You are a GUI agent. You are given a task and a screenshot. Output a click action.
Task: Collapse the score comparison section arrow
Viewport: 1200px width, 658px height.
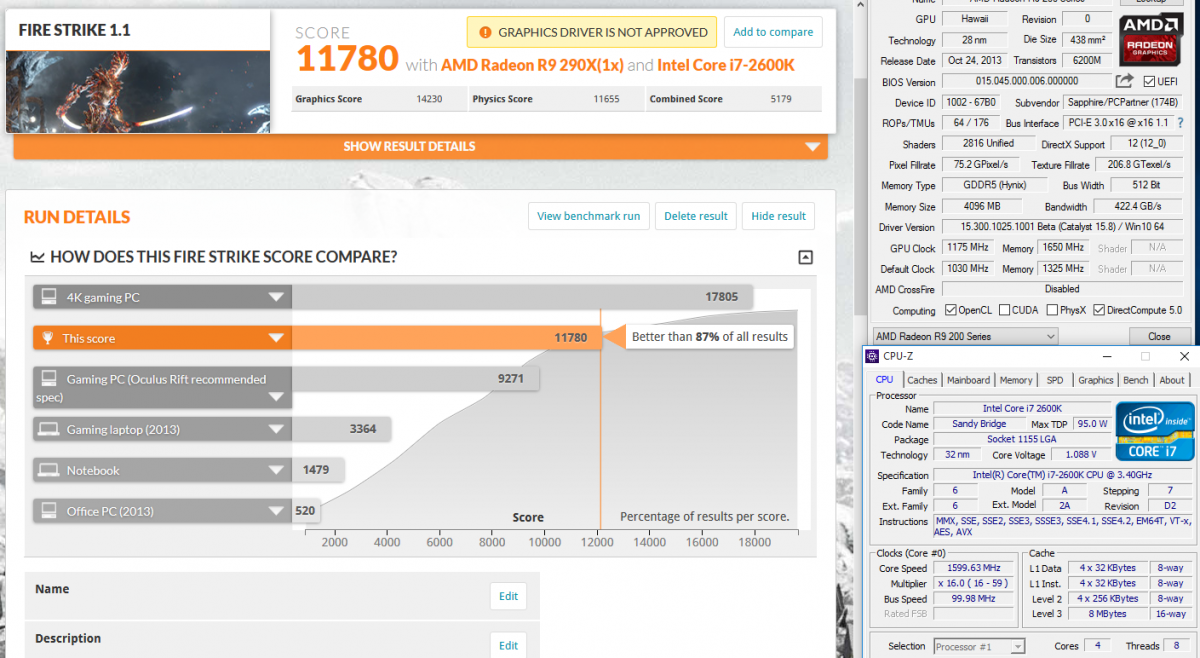[806, 257]
